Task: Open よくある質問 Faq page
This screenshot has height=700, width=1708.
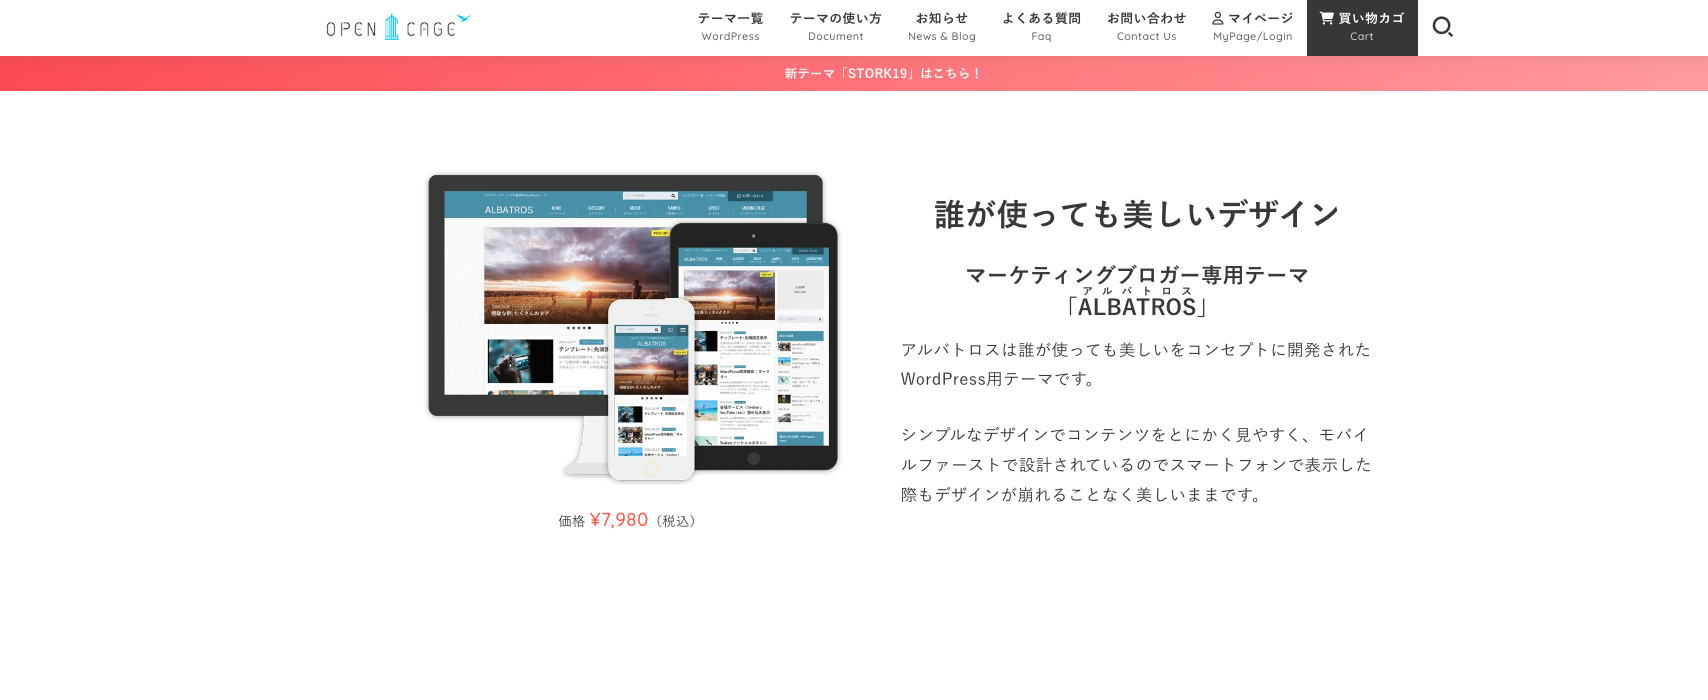Action: (1041, 27)
